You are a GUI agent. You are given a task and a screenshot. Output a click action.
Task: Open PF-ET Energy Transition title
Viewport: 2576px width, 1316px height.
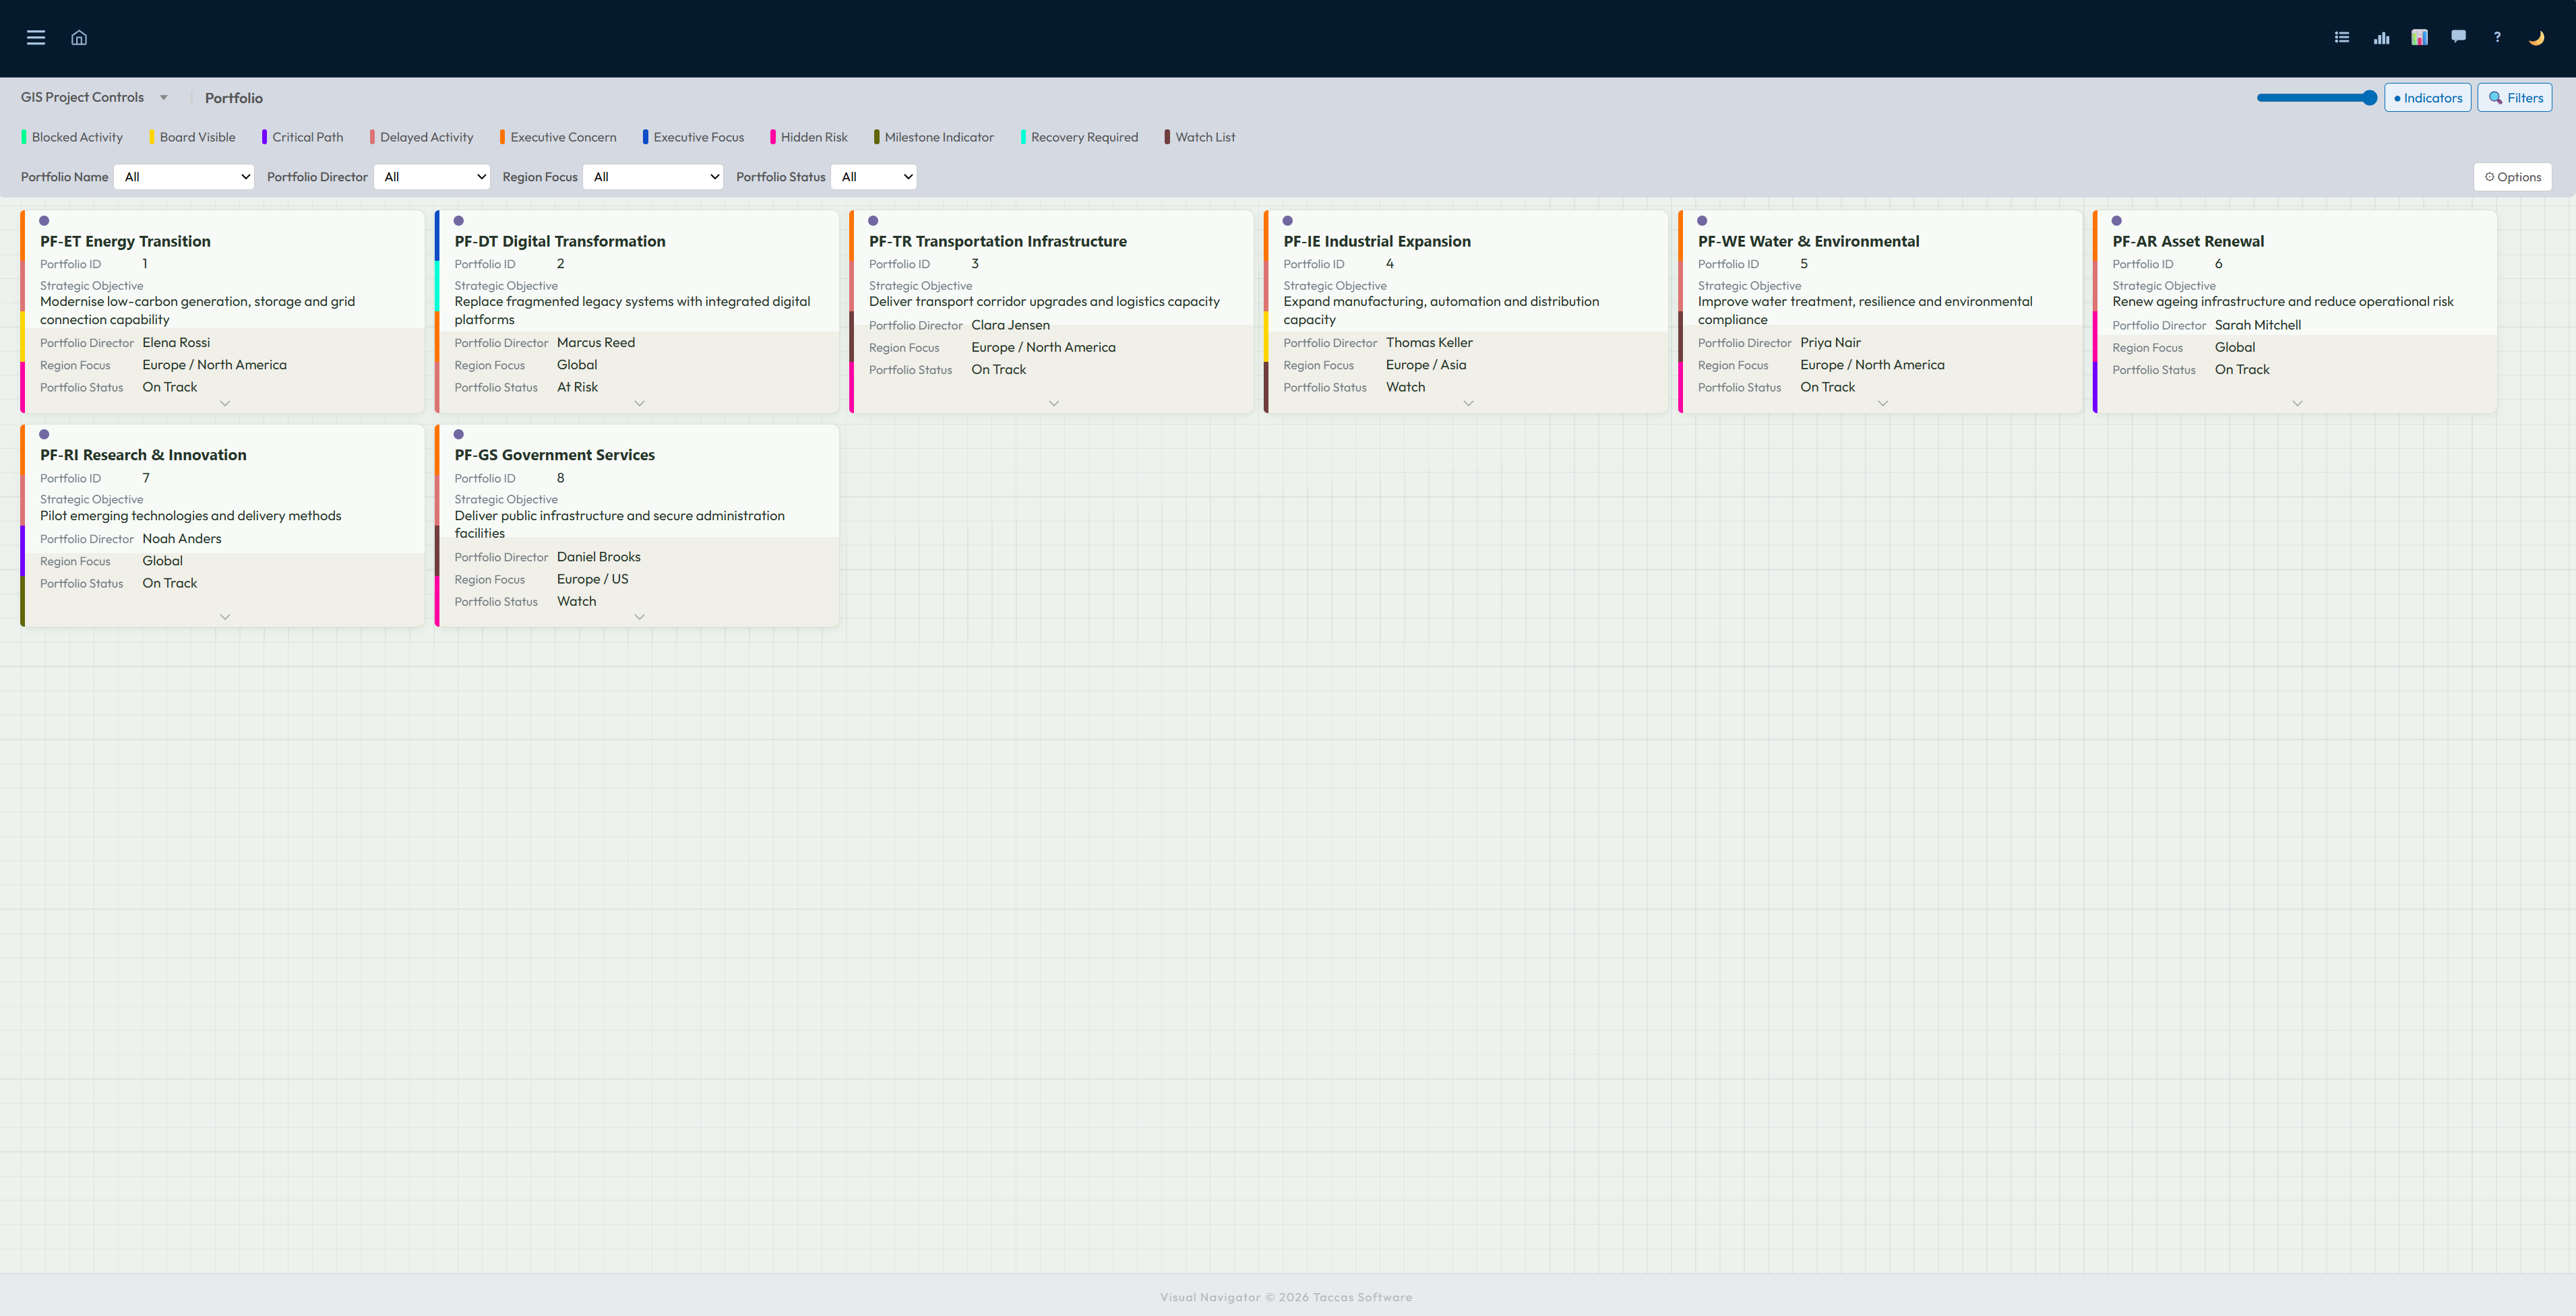[125, 241]
